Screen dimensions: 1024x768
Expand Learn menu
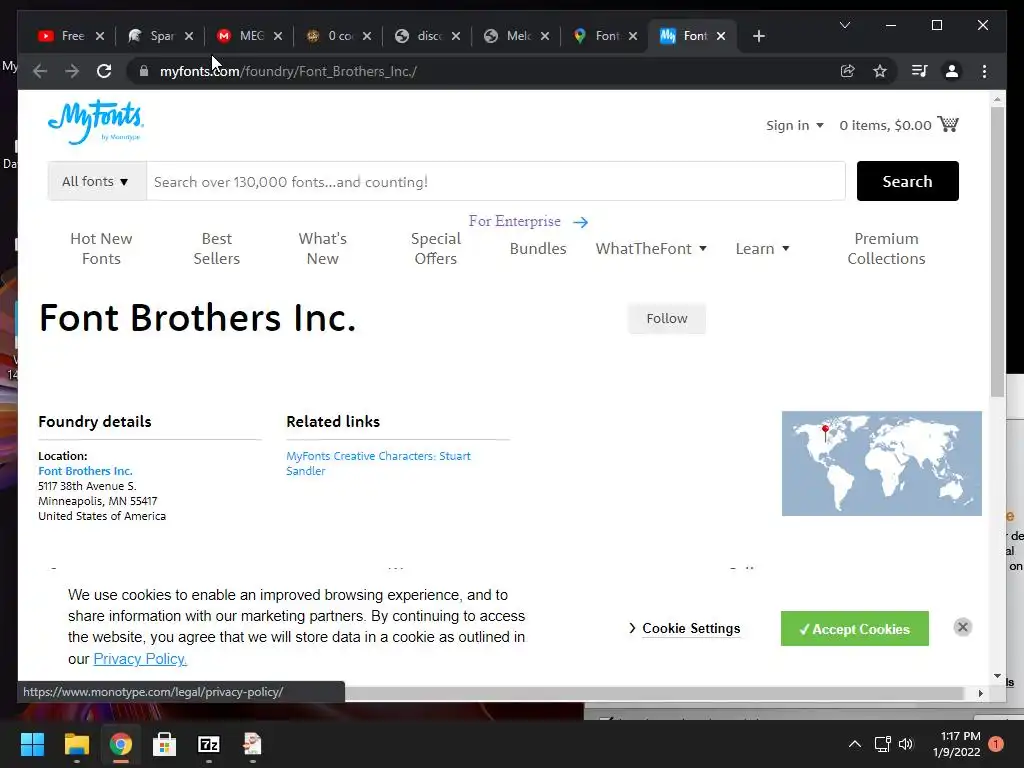[x=762, y=249]
